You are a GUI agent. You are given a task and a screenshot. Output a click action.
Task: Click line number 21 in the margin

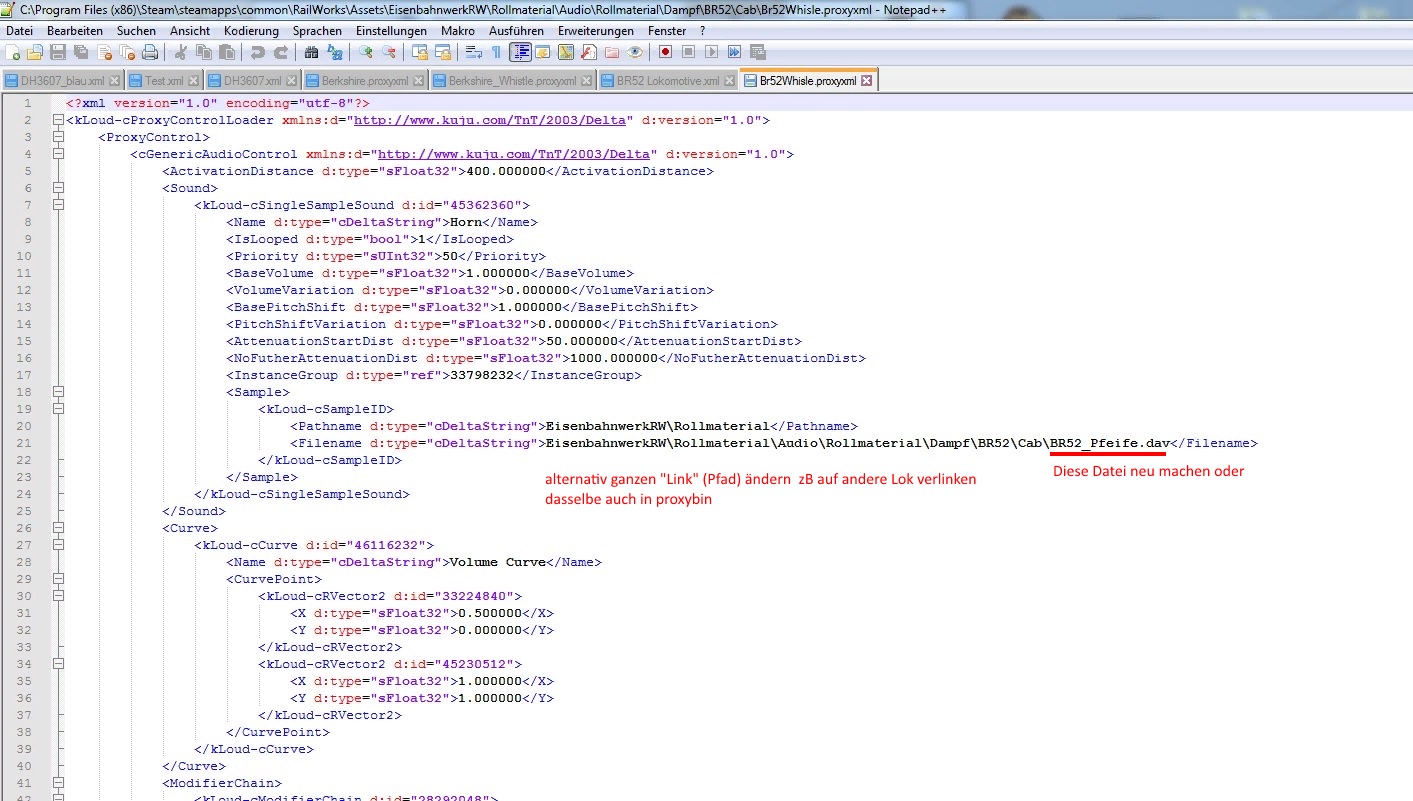pos(25,443)
